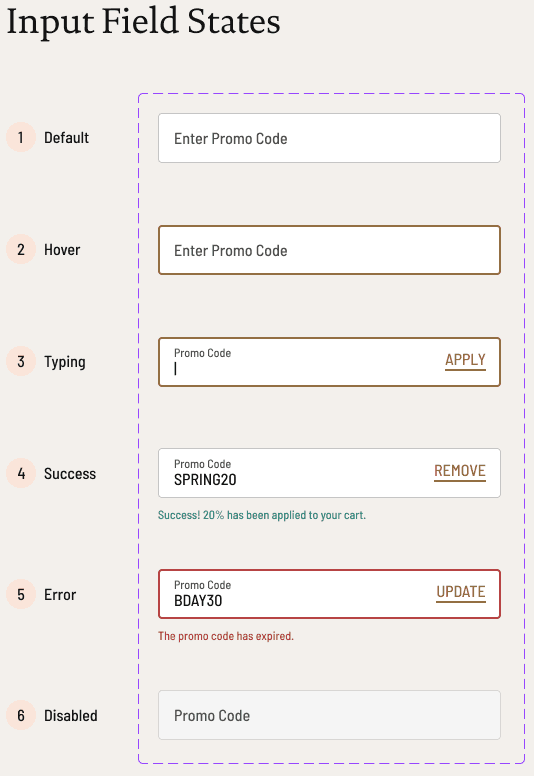Click the number 6 circle badge
The width and height of the screenshot is (534, 776).
pyautogui.click(x=21, y=715)
